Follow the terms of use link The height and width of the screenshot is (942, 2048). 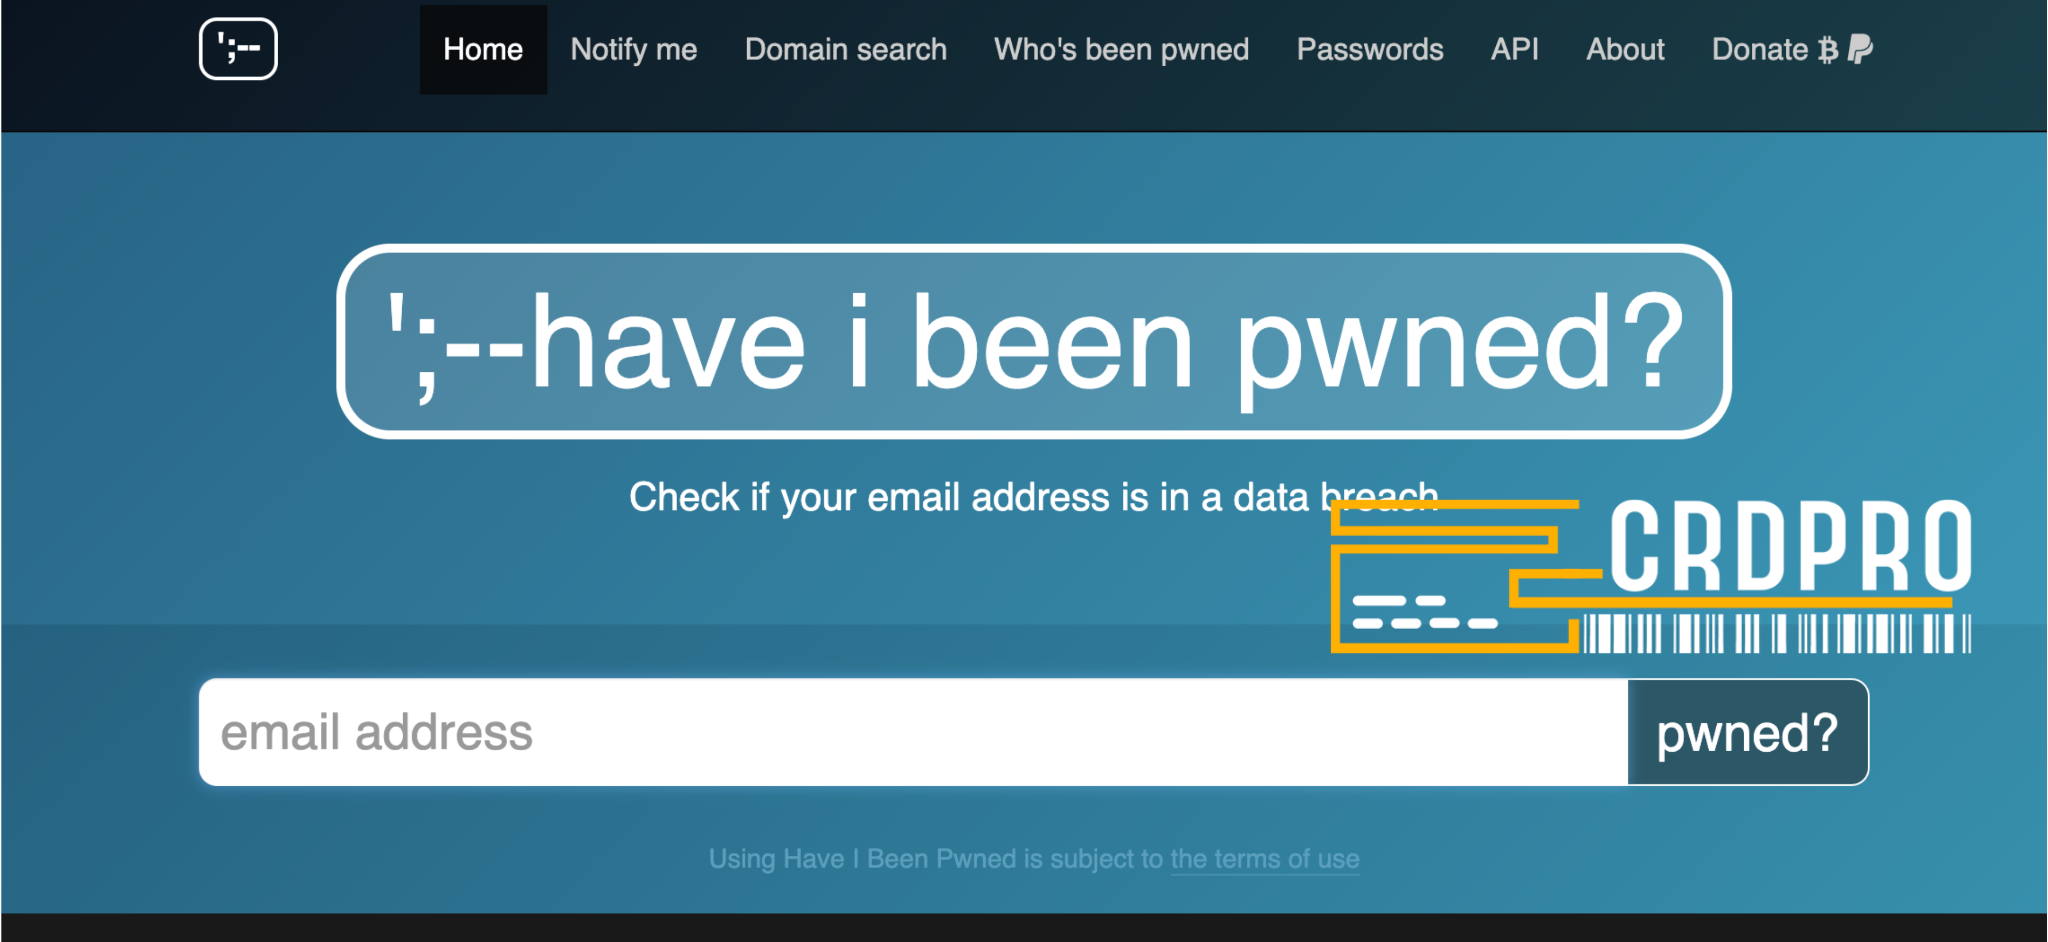1264,859
